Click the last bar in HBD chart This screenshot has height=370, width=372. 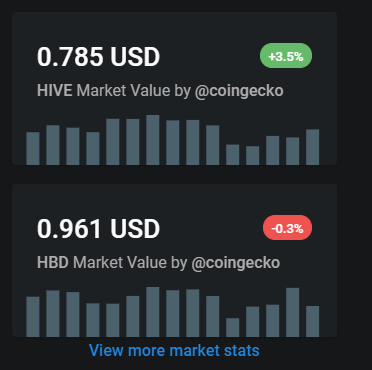(x=313, y=321)
